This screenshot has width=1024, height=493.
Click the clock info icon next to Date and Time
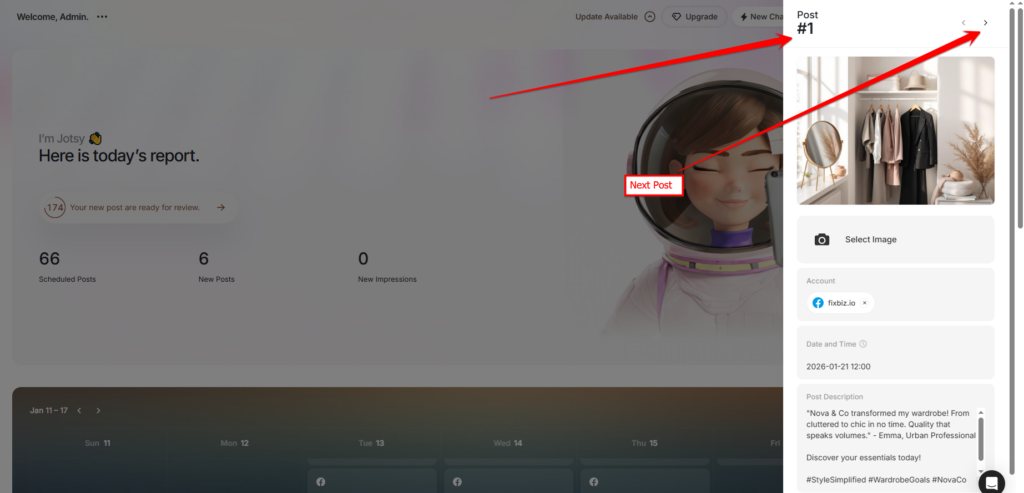(863, 344)
